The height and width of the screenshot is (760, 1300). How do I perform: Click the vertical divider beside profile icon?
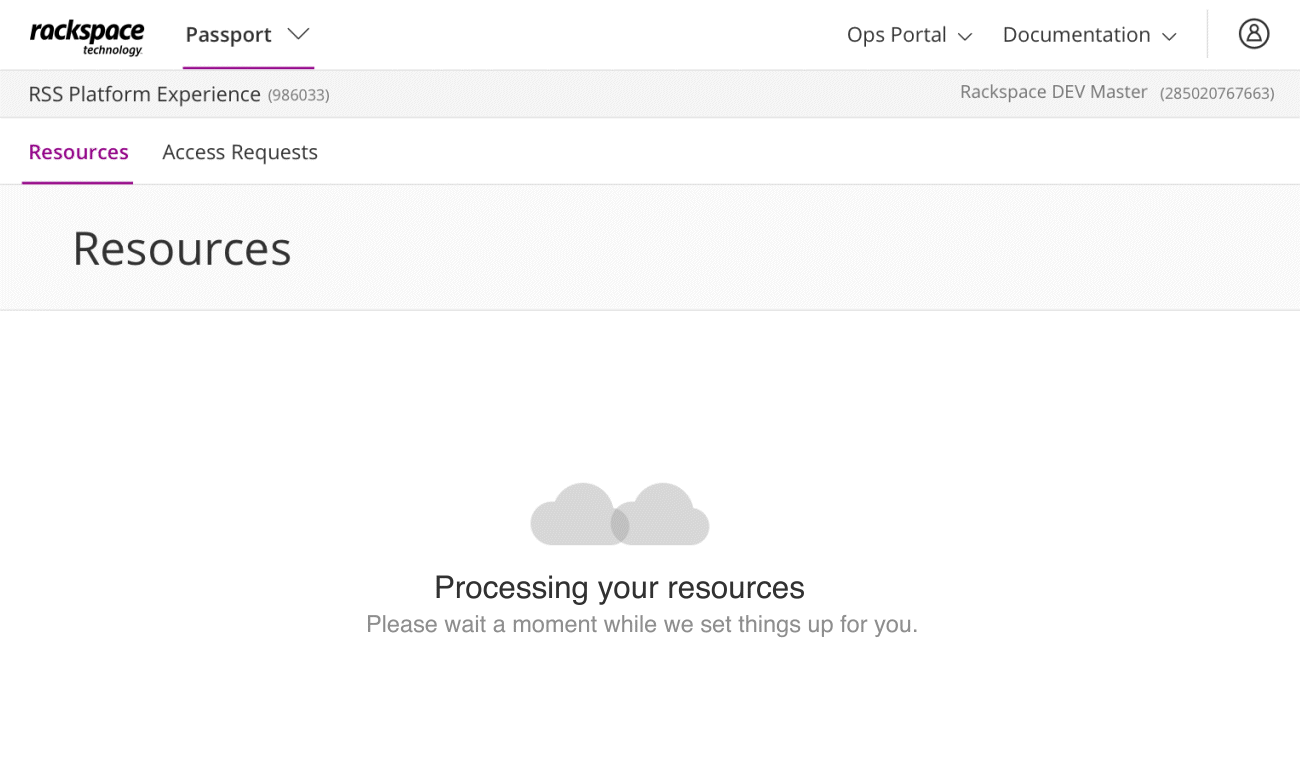(1207, 34)
